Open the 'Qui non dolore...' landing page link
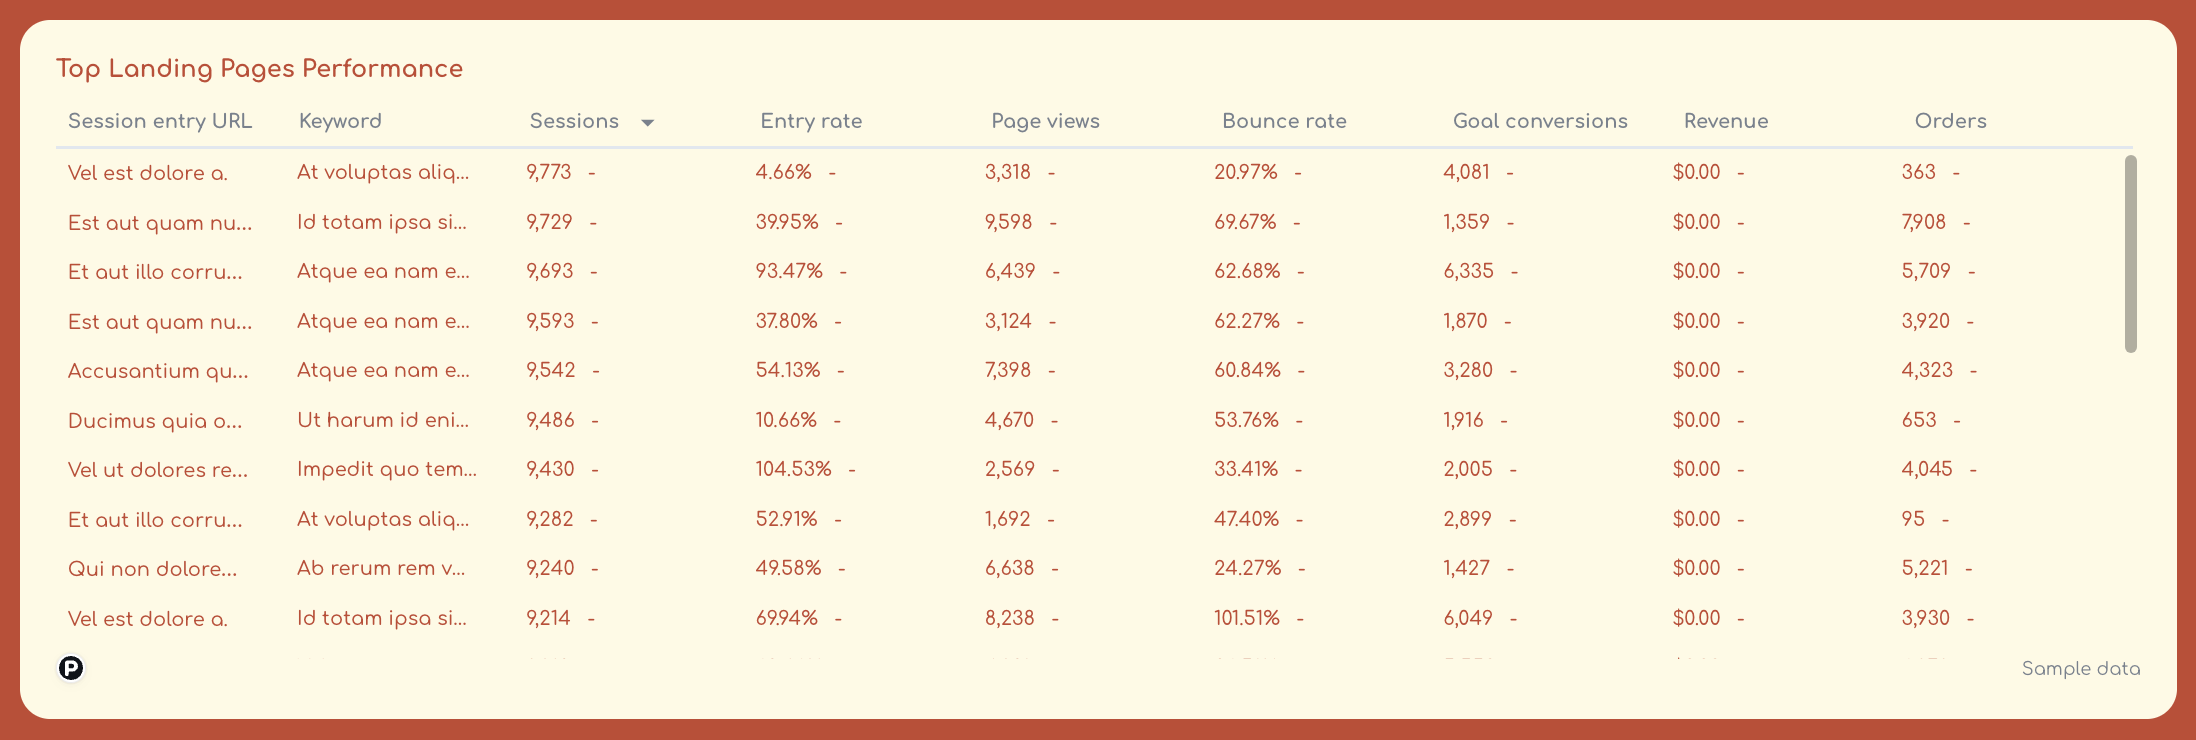 (x=152, y=568)
